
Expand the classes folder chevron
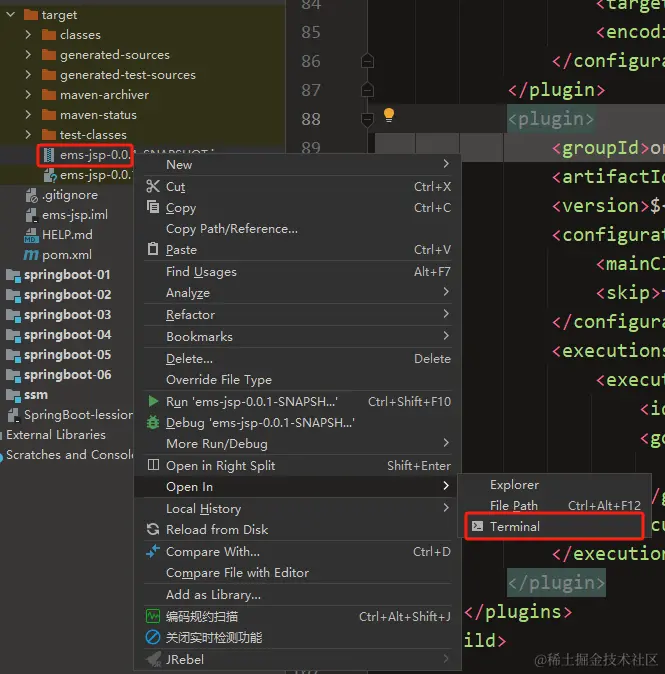[28, 34]
